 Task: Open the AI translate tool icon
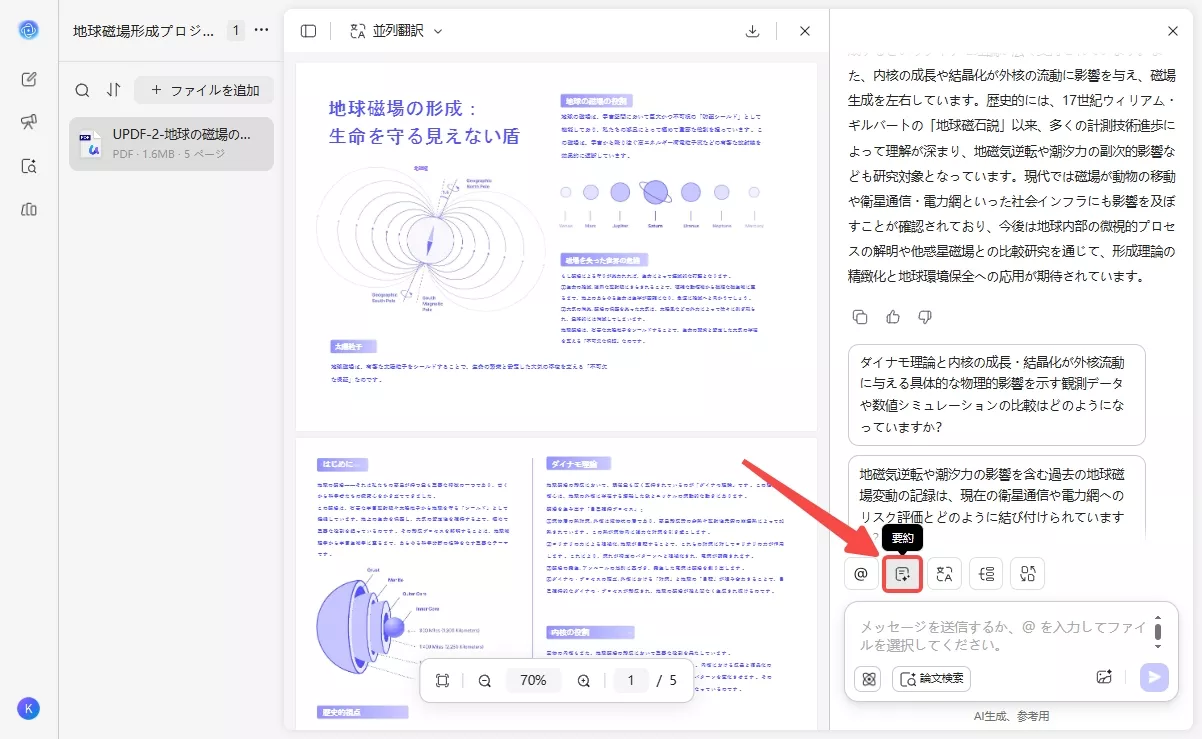(x=944, y=574)
